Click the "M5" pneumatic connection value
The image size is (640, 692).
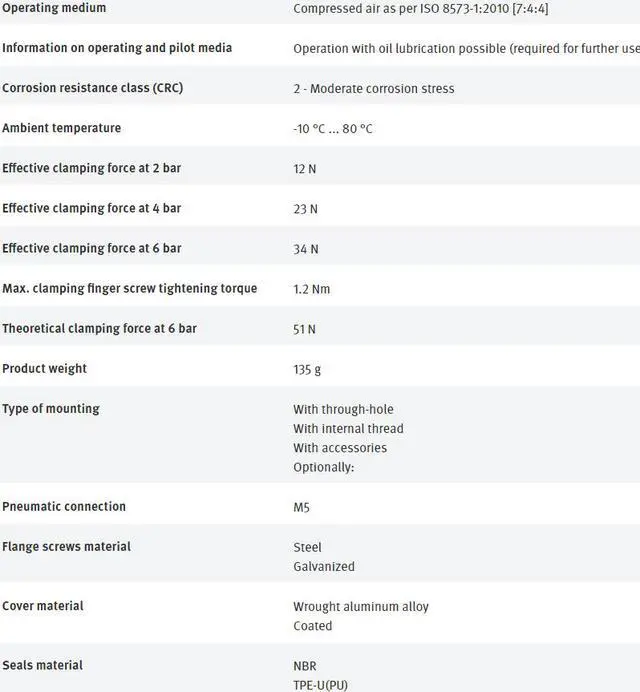[x=301, y=507]
